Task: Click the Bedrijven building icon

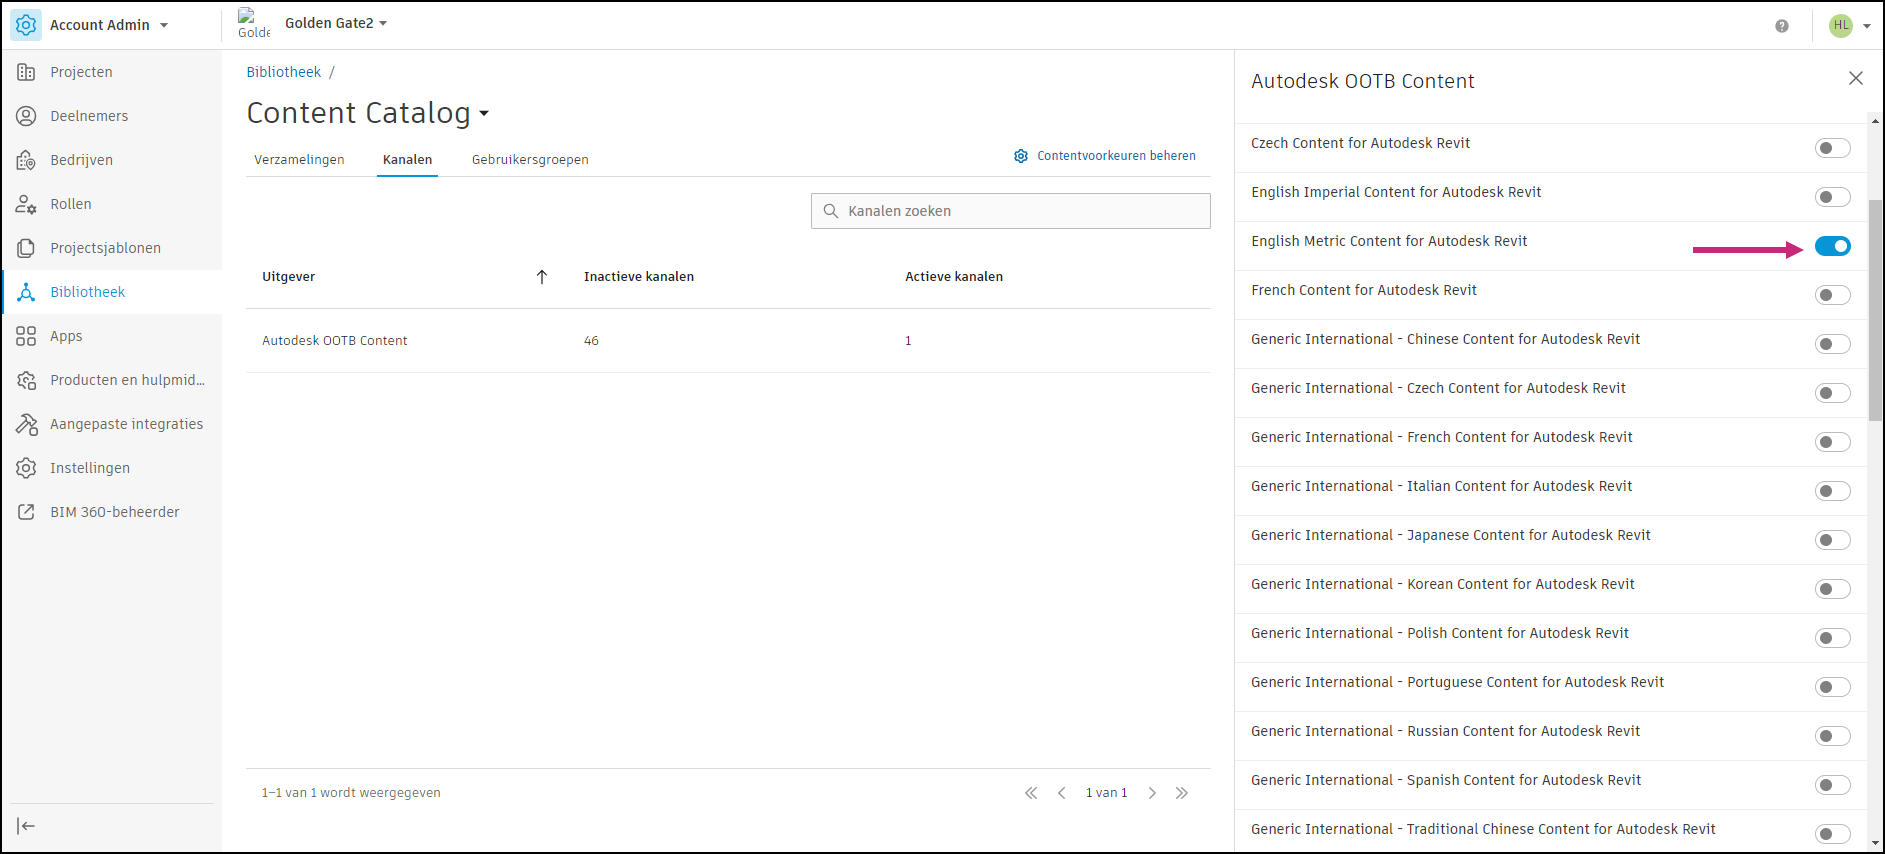Action: 26,160
